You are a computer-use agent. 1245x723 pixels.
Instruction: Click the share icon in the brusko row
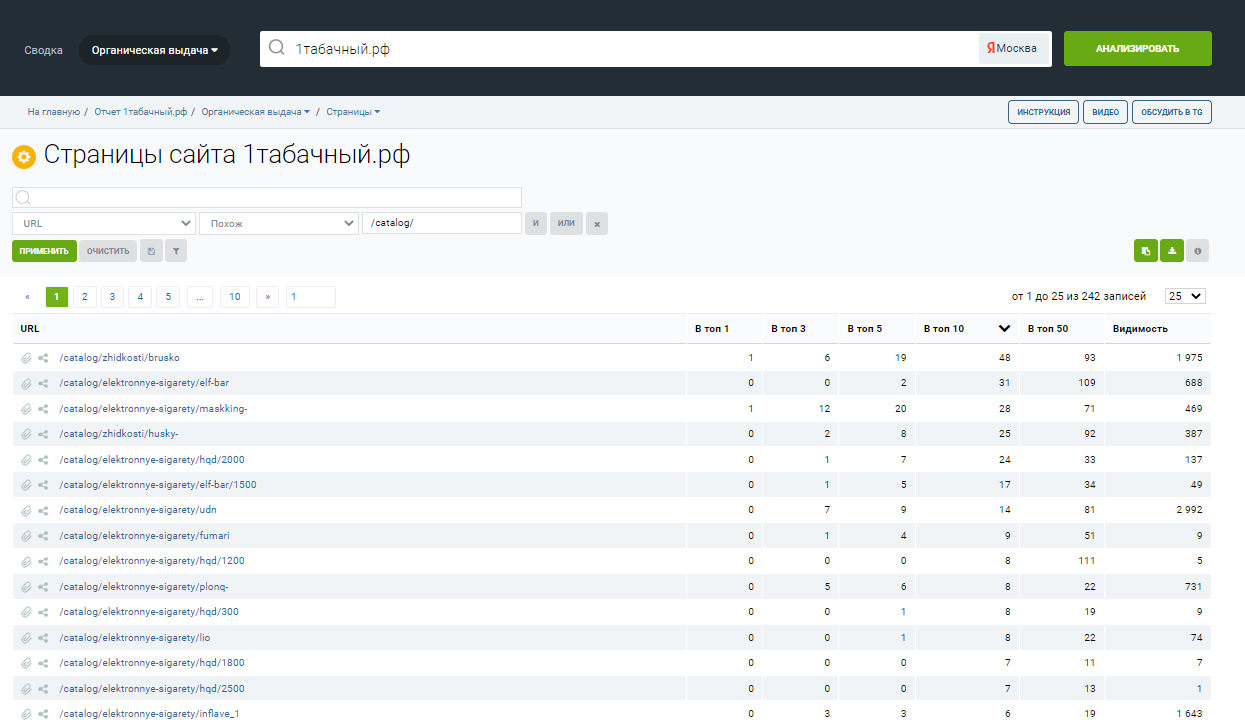coord(44,358)
